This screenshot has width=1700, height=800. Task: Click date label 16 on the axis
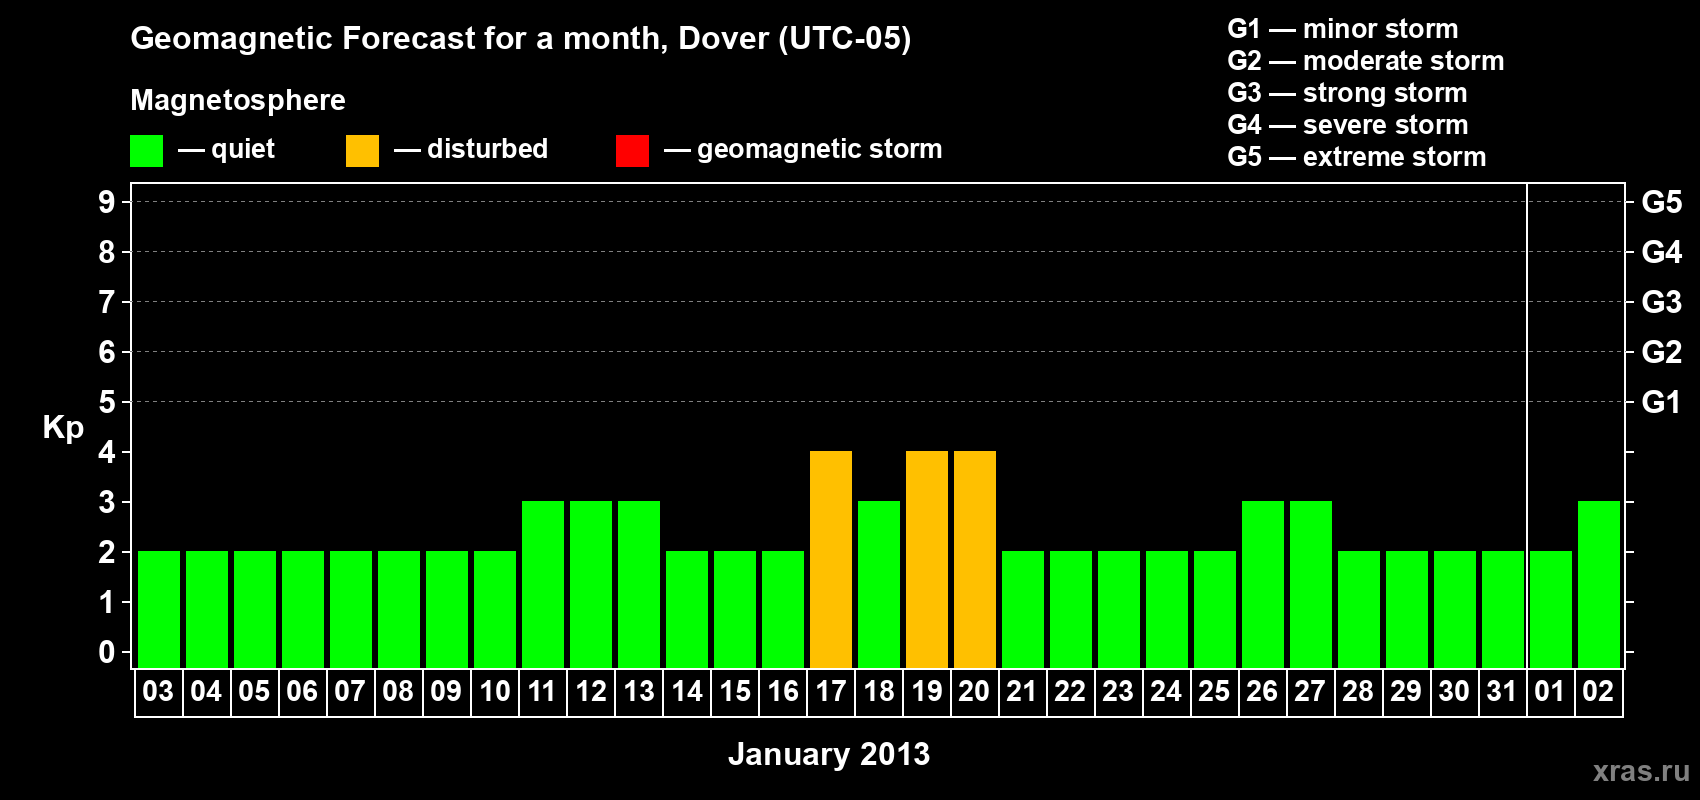coord(782,691)
